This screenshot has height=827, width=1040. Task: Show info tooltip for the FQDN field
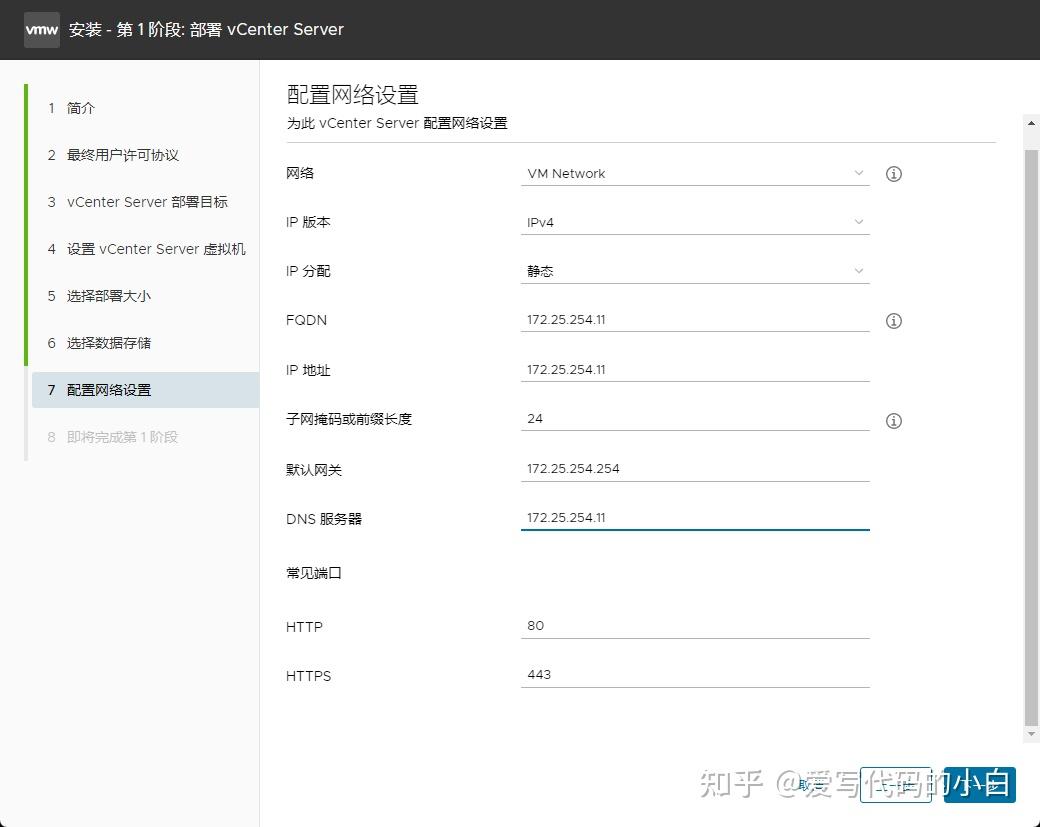(x=893, y=321)
